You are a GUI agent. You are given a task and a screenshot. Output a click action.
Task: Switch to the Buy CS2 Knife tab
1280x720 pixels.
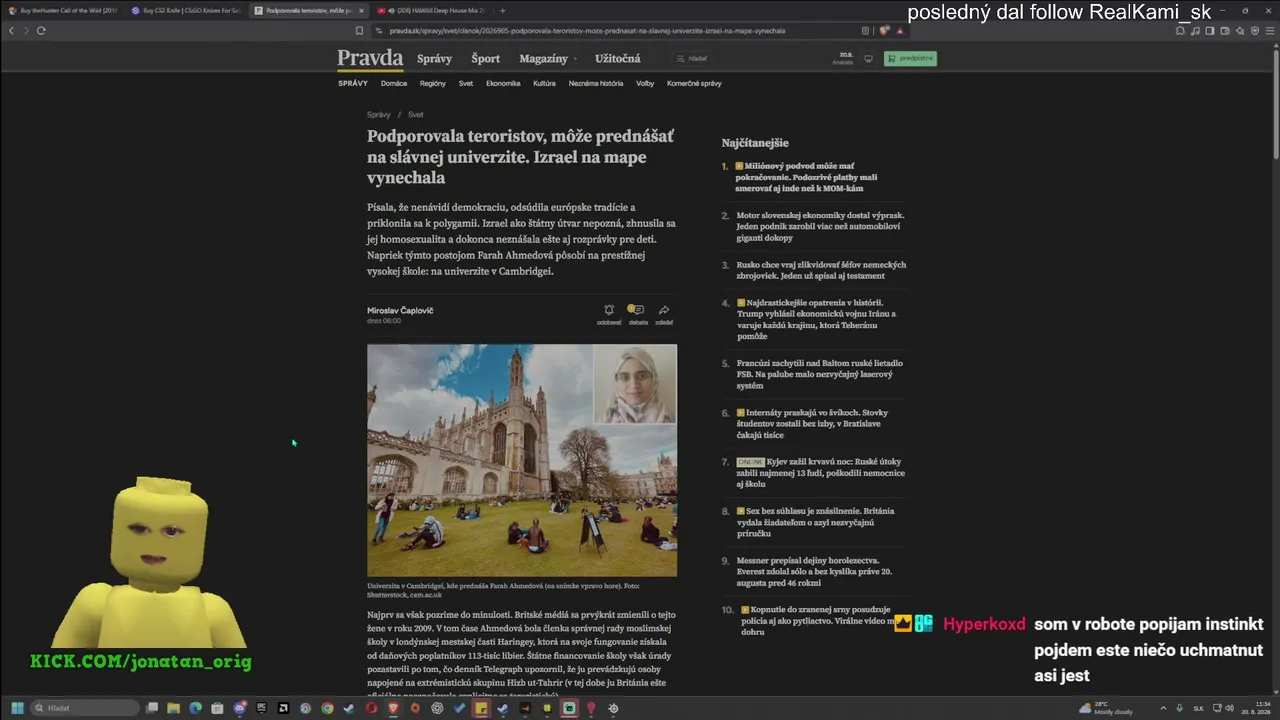185,11
